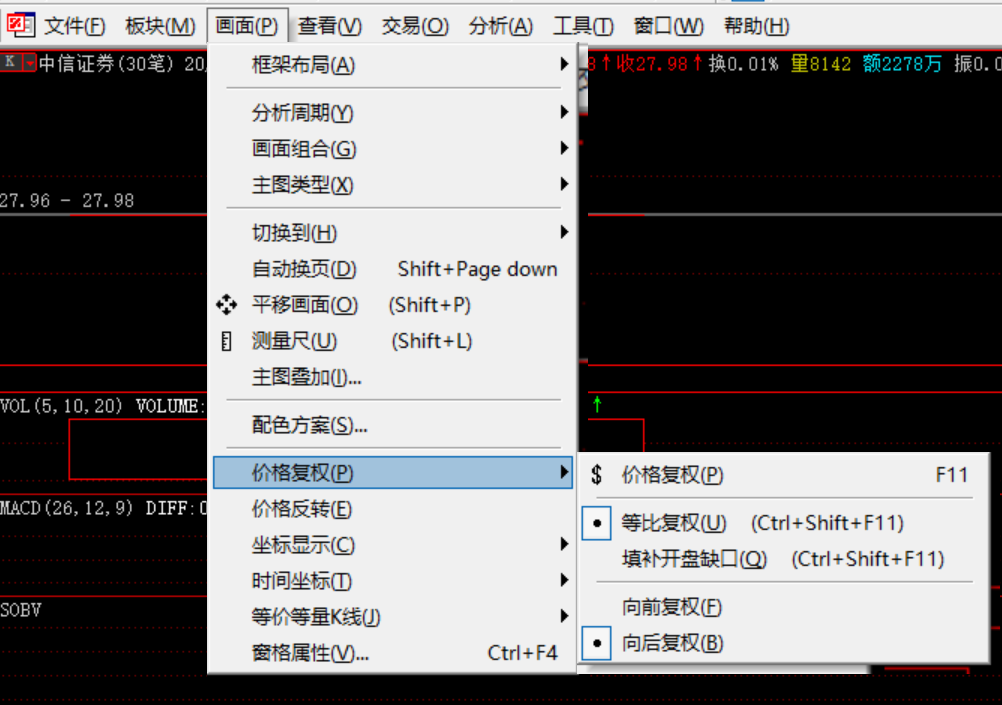Expand the 画面组合(G) submenu

pyautogui.click(x=393, y=149)
